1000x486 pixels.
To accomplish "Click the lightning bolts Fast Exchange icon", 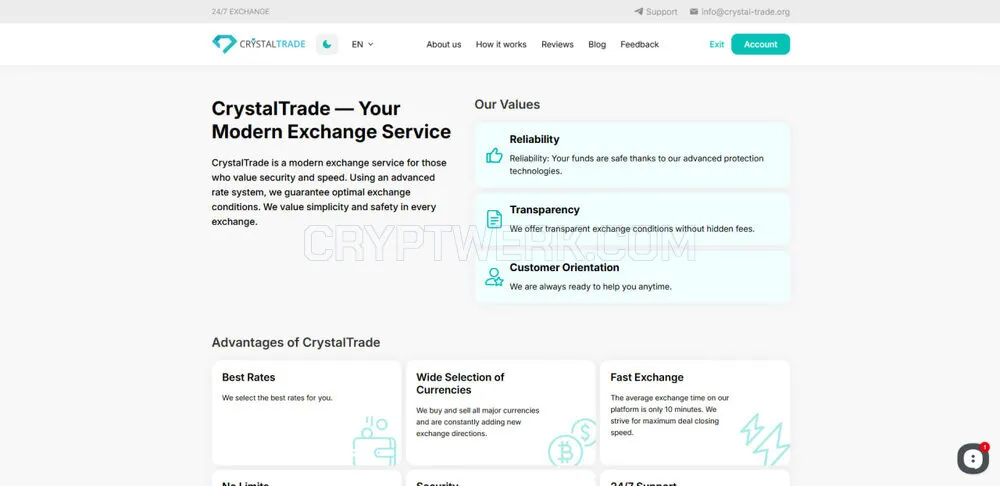I will pyautogui.click(x=765, y=439).
